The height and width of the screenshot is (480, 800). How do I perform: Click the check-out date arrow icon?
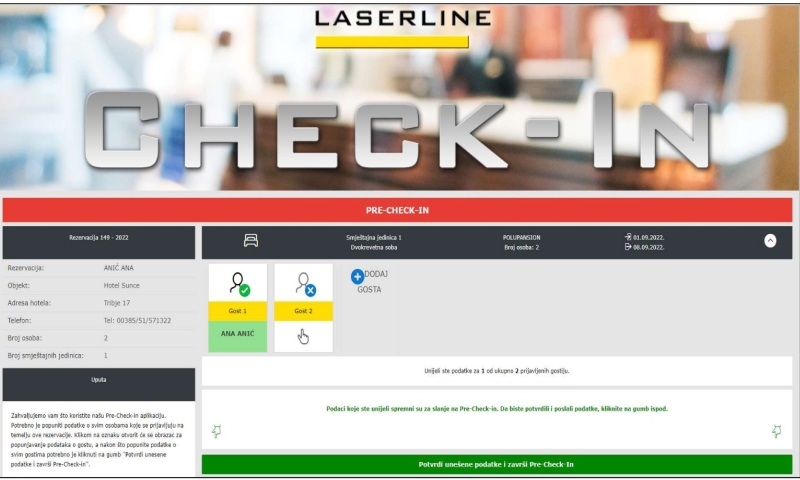click(x=628, y=247)
